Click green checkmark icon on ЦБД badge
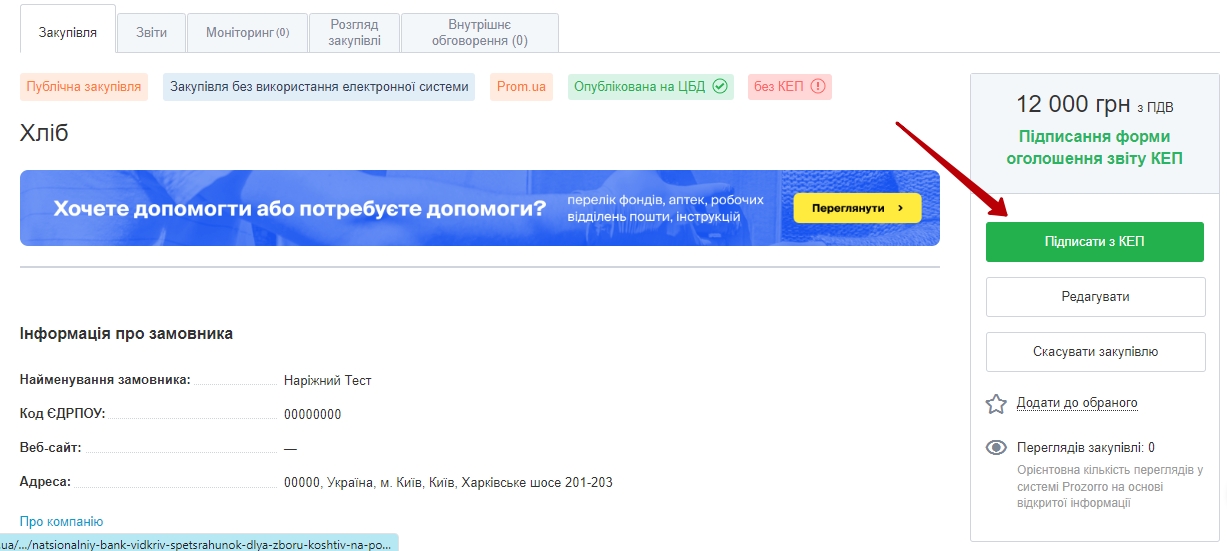 (x=719, y=87)
